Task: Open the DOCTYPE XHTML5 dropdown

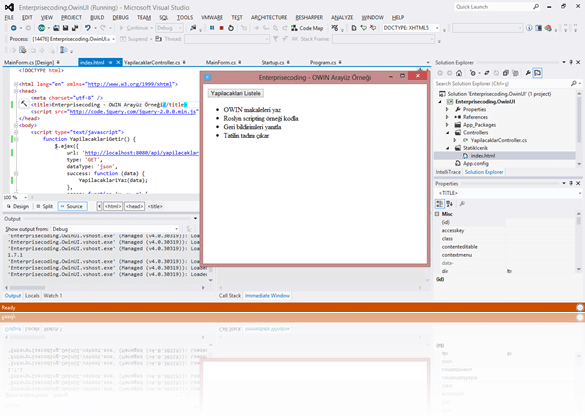Action: [411, 28]
